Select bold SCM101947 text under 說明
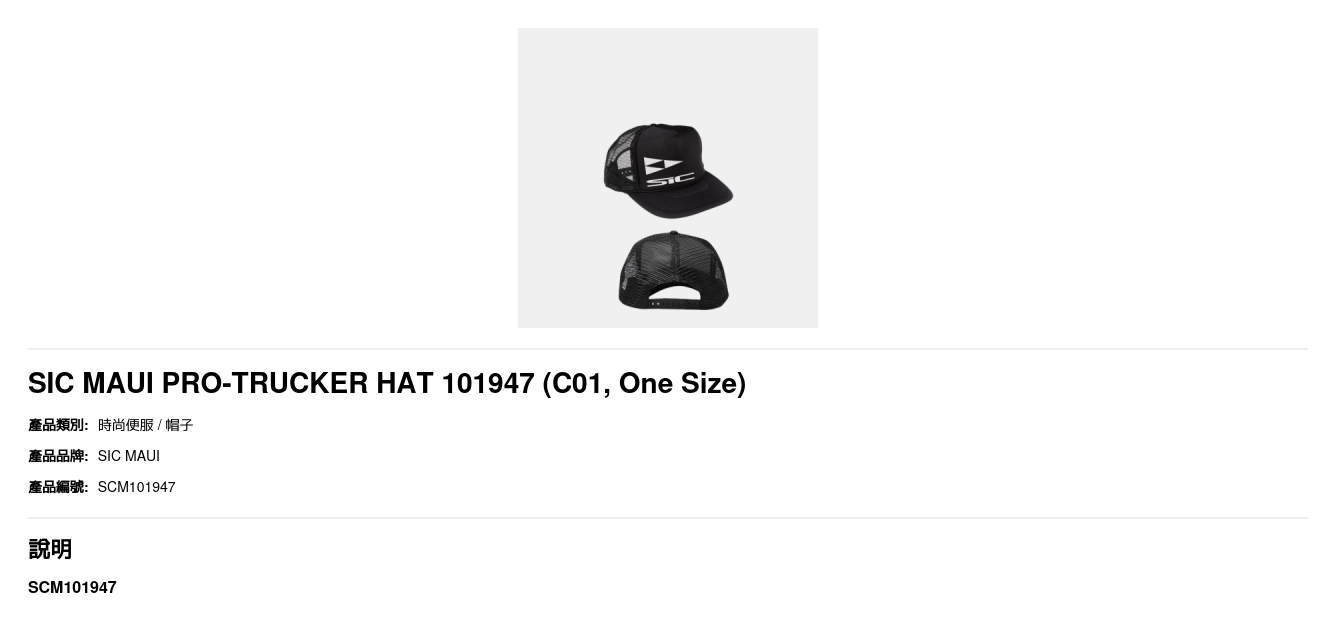This screenshot has width=1328, height=627. click(x=72, y=587)
